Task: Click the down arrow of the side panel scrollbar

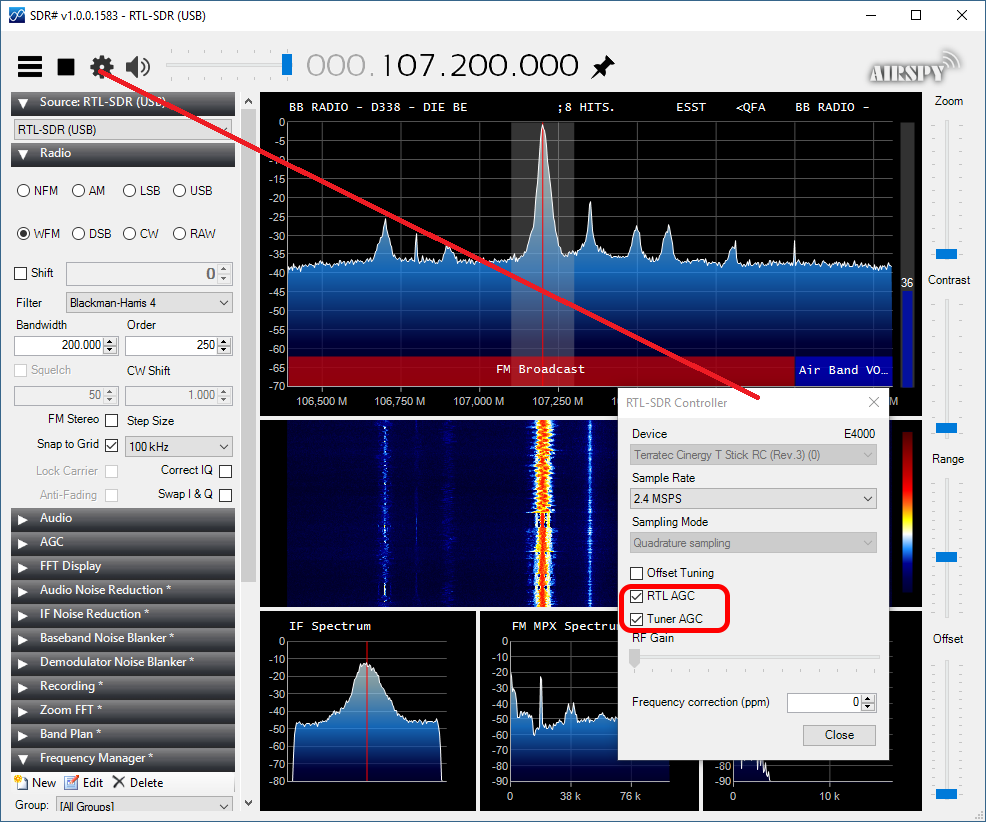Action: [x=248, y=803]
